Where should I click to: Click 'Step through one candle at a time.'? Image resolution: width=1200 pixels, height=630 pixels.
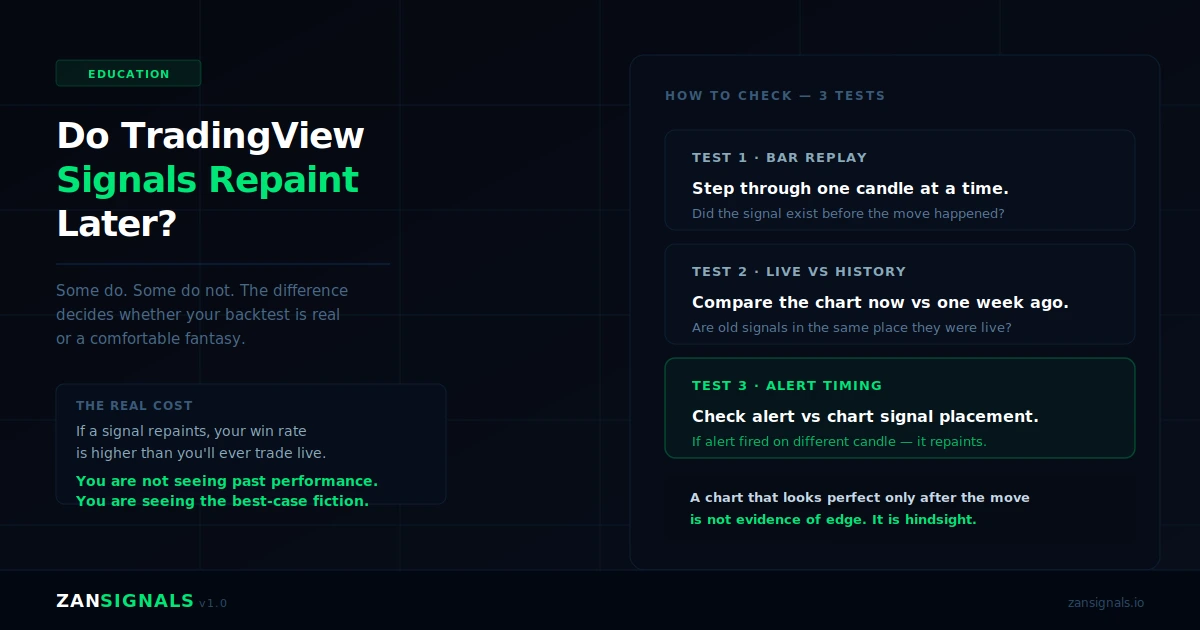click(850, 189)
